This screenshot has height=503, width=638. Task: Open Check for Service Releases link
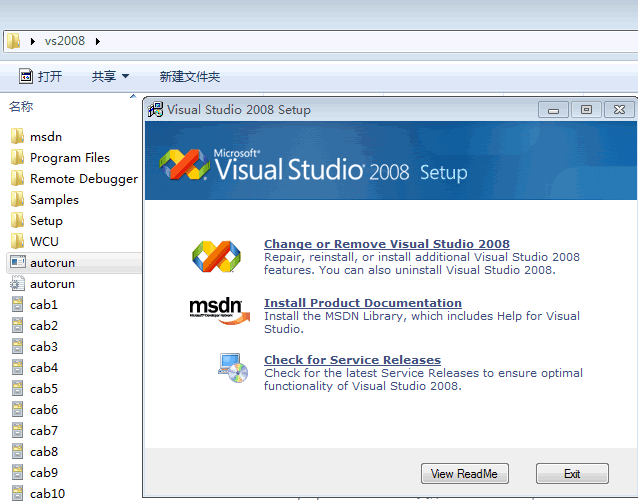[x=352, y=360]
